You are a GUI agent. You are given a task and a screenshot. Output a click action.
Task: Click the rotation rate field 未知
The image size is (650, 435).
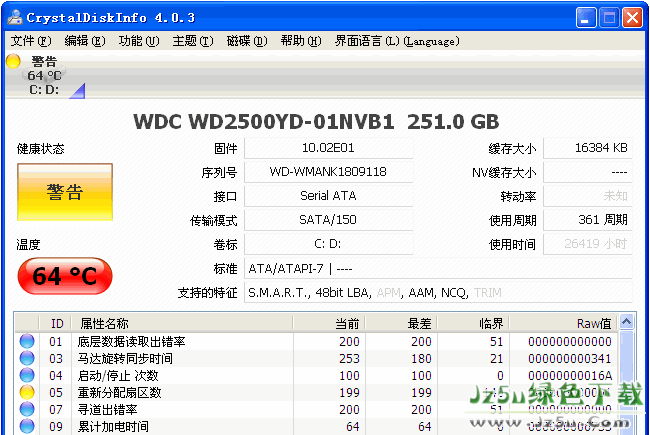click(588, 196)
